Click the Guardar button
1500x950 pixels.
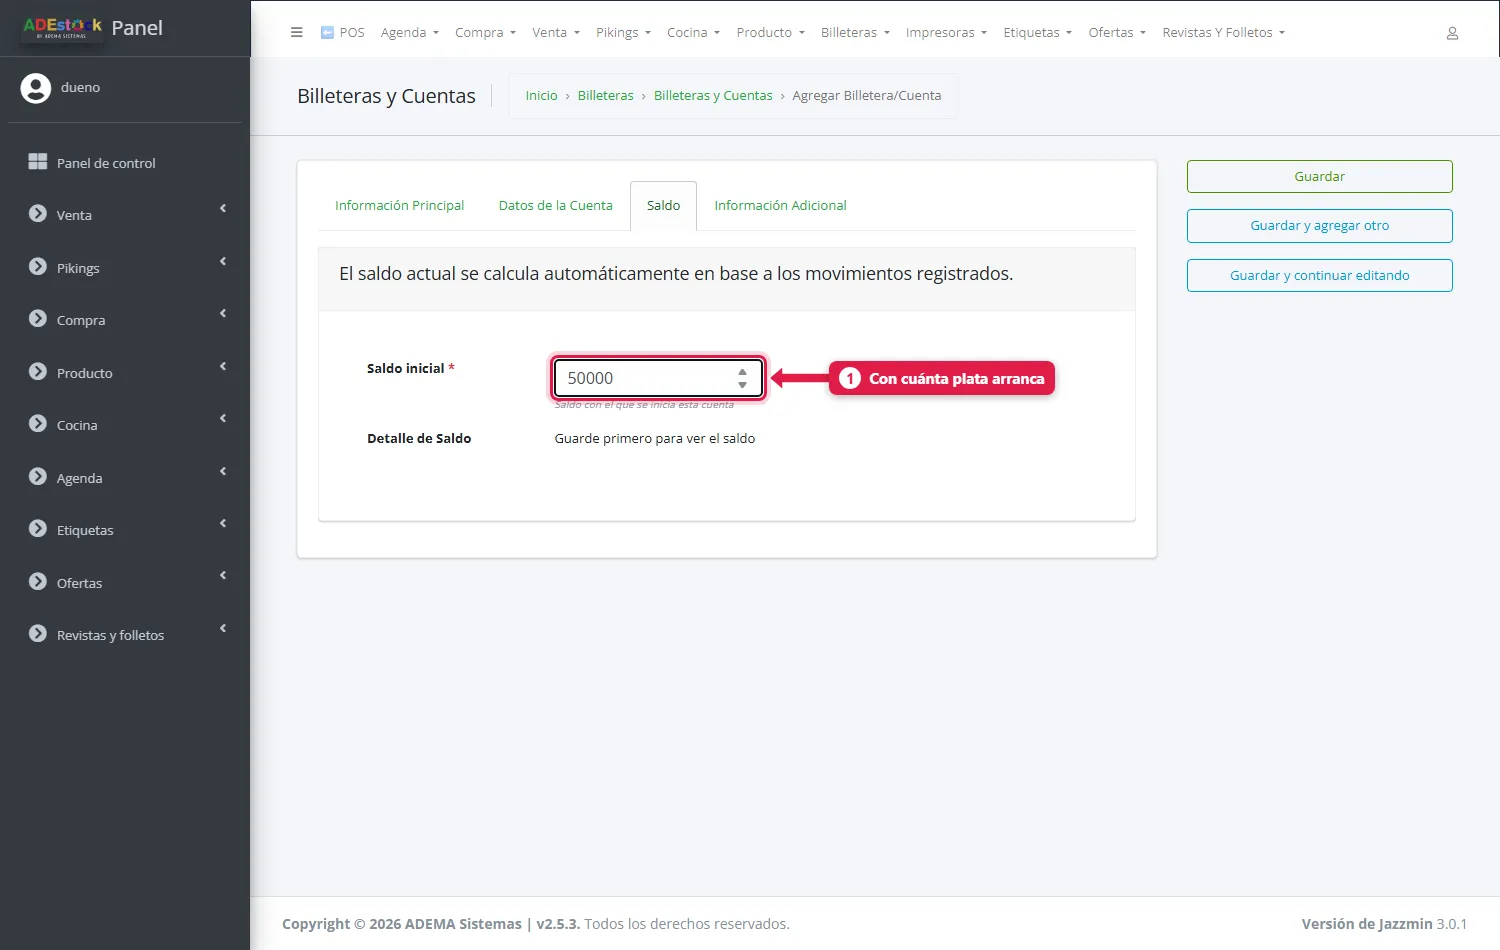coord(1319,177)
